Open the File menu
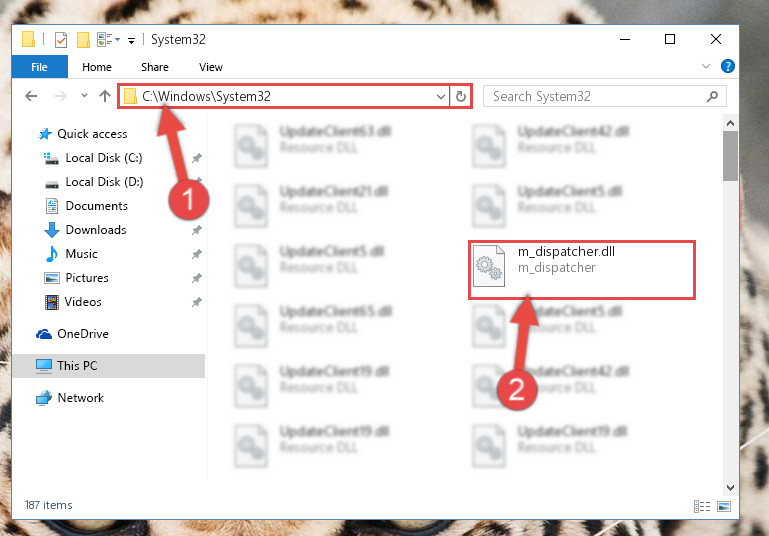769x536 pixels. [x=39, y=67]
